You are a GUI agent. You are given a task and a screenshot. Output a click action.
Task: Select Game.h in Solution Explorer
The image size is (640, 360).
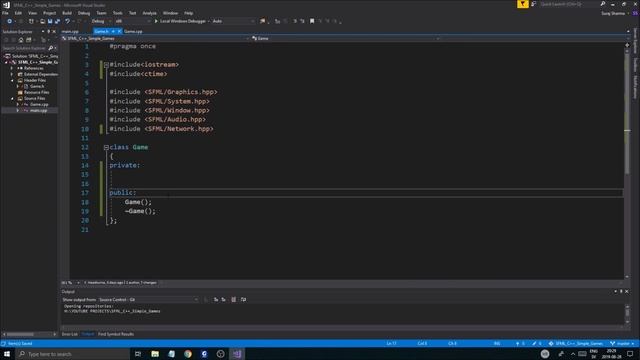37,87
